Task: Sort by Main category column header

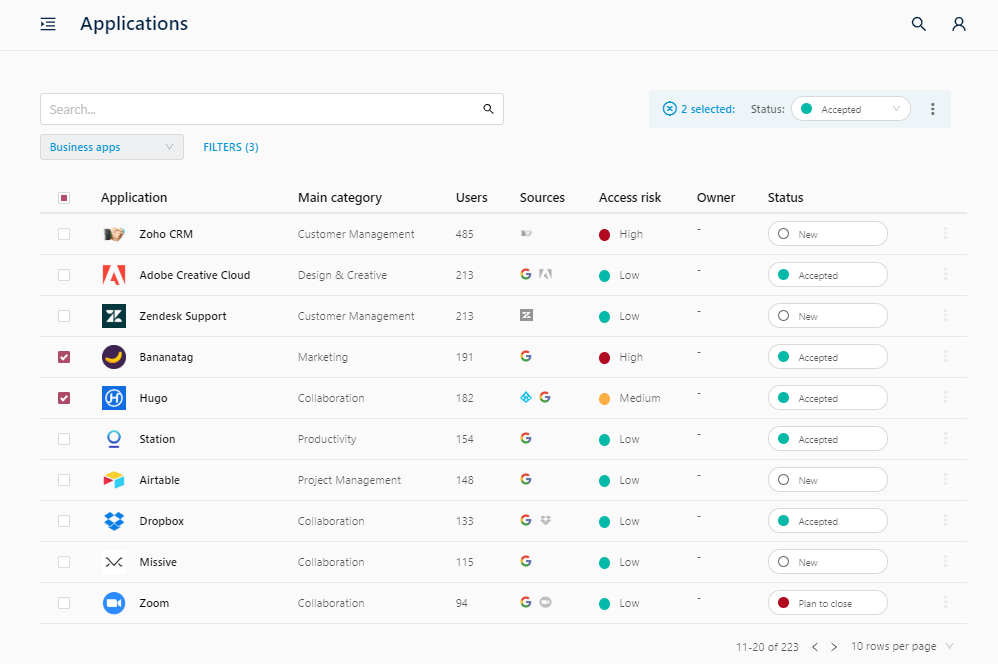Action: point(340,197)
